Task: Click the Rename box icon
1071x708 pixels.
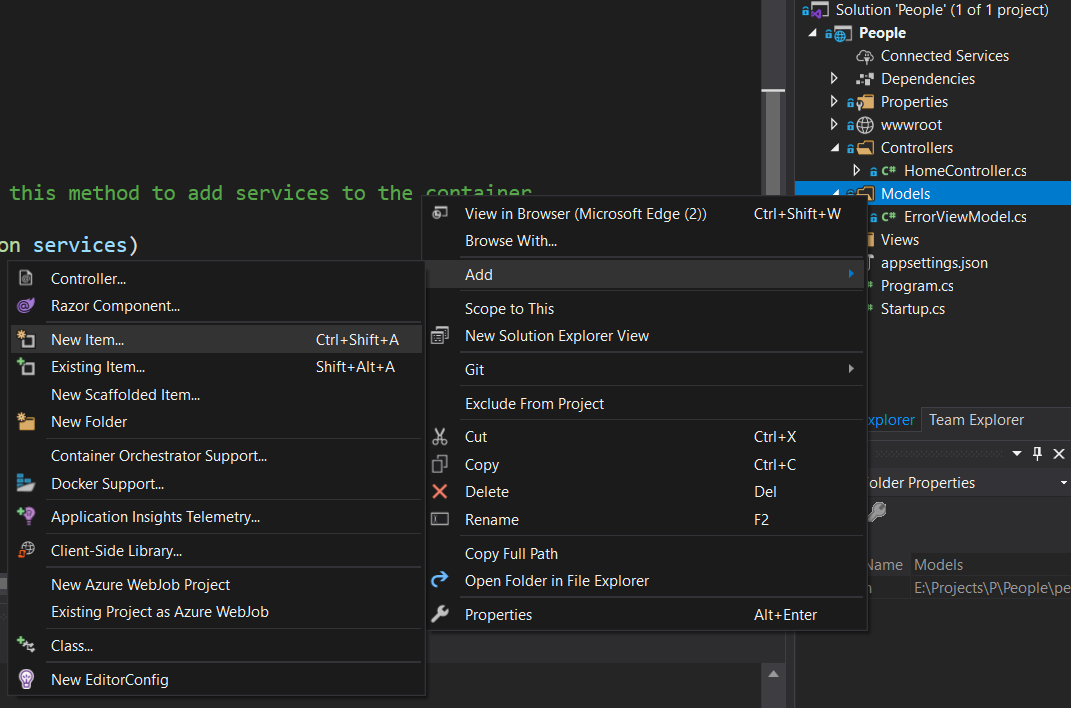Action: (x=440, y=520)
